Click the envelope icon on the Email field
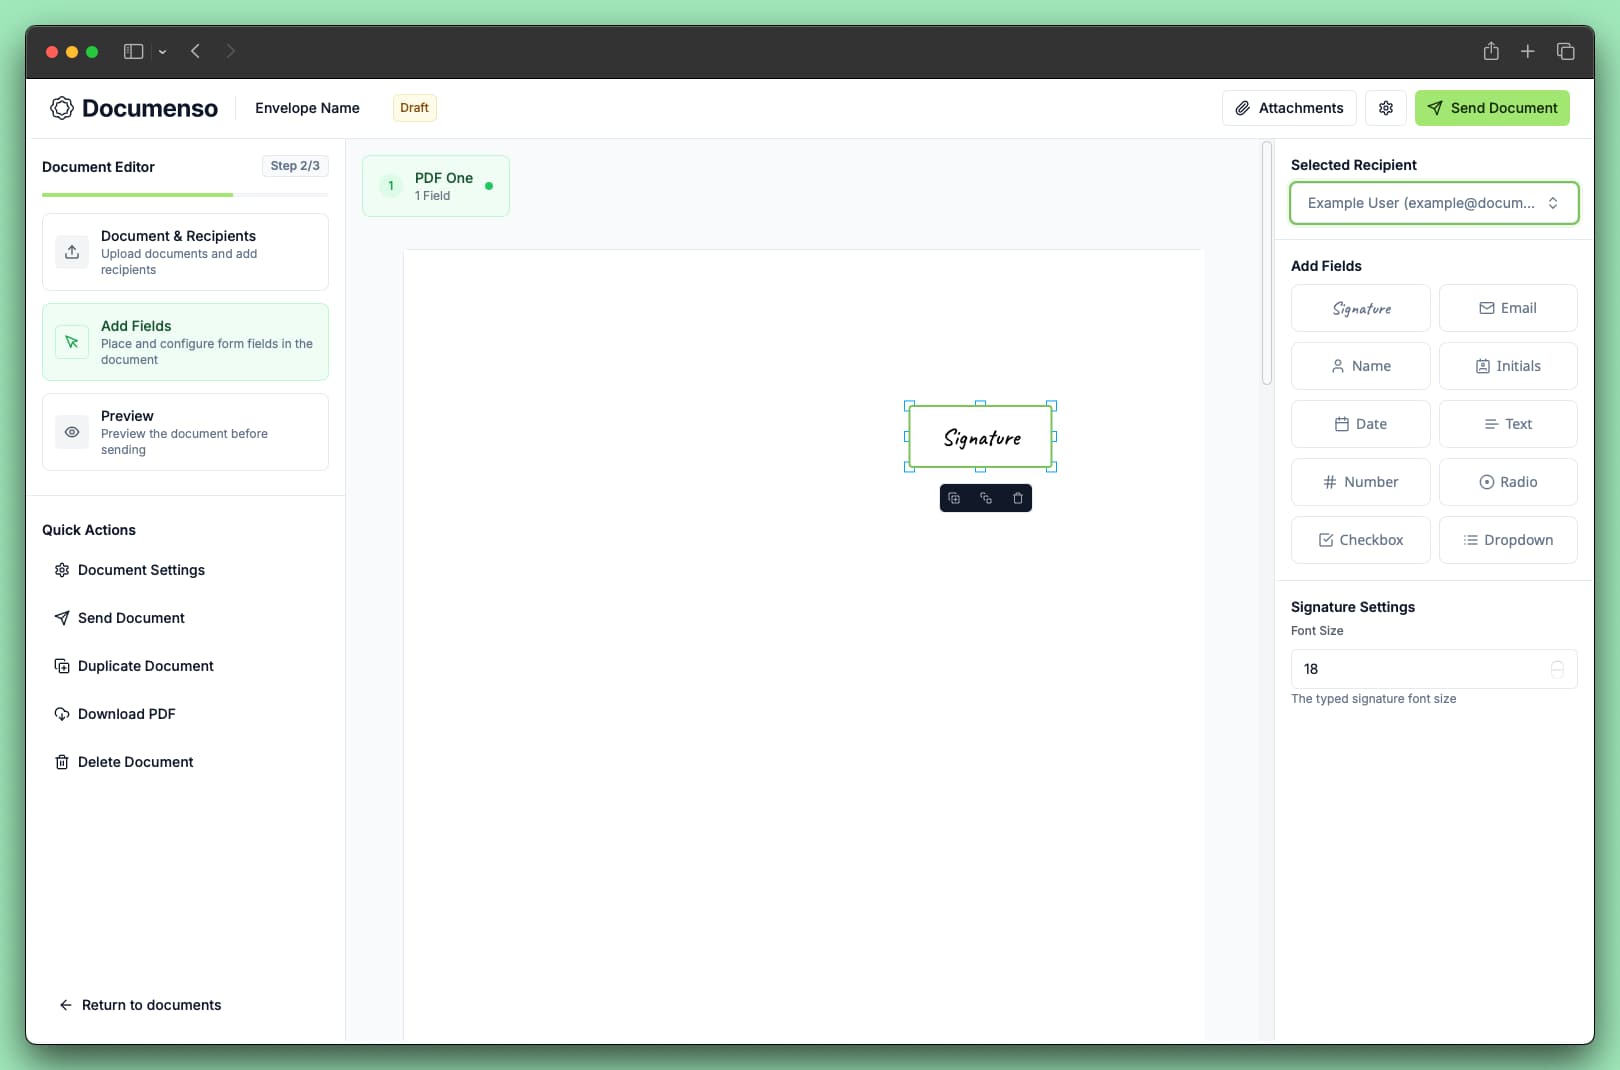 pos(1485,308)
